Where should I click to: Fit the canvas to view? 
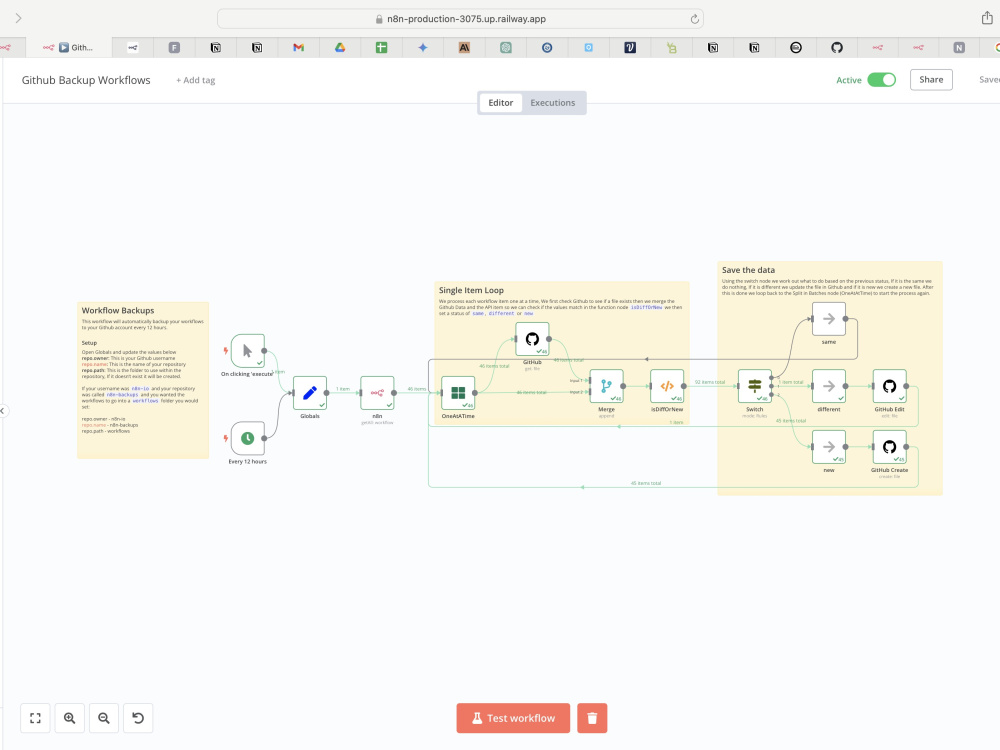[x=35, y=718]
